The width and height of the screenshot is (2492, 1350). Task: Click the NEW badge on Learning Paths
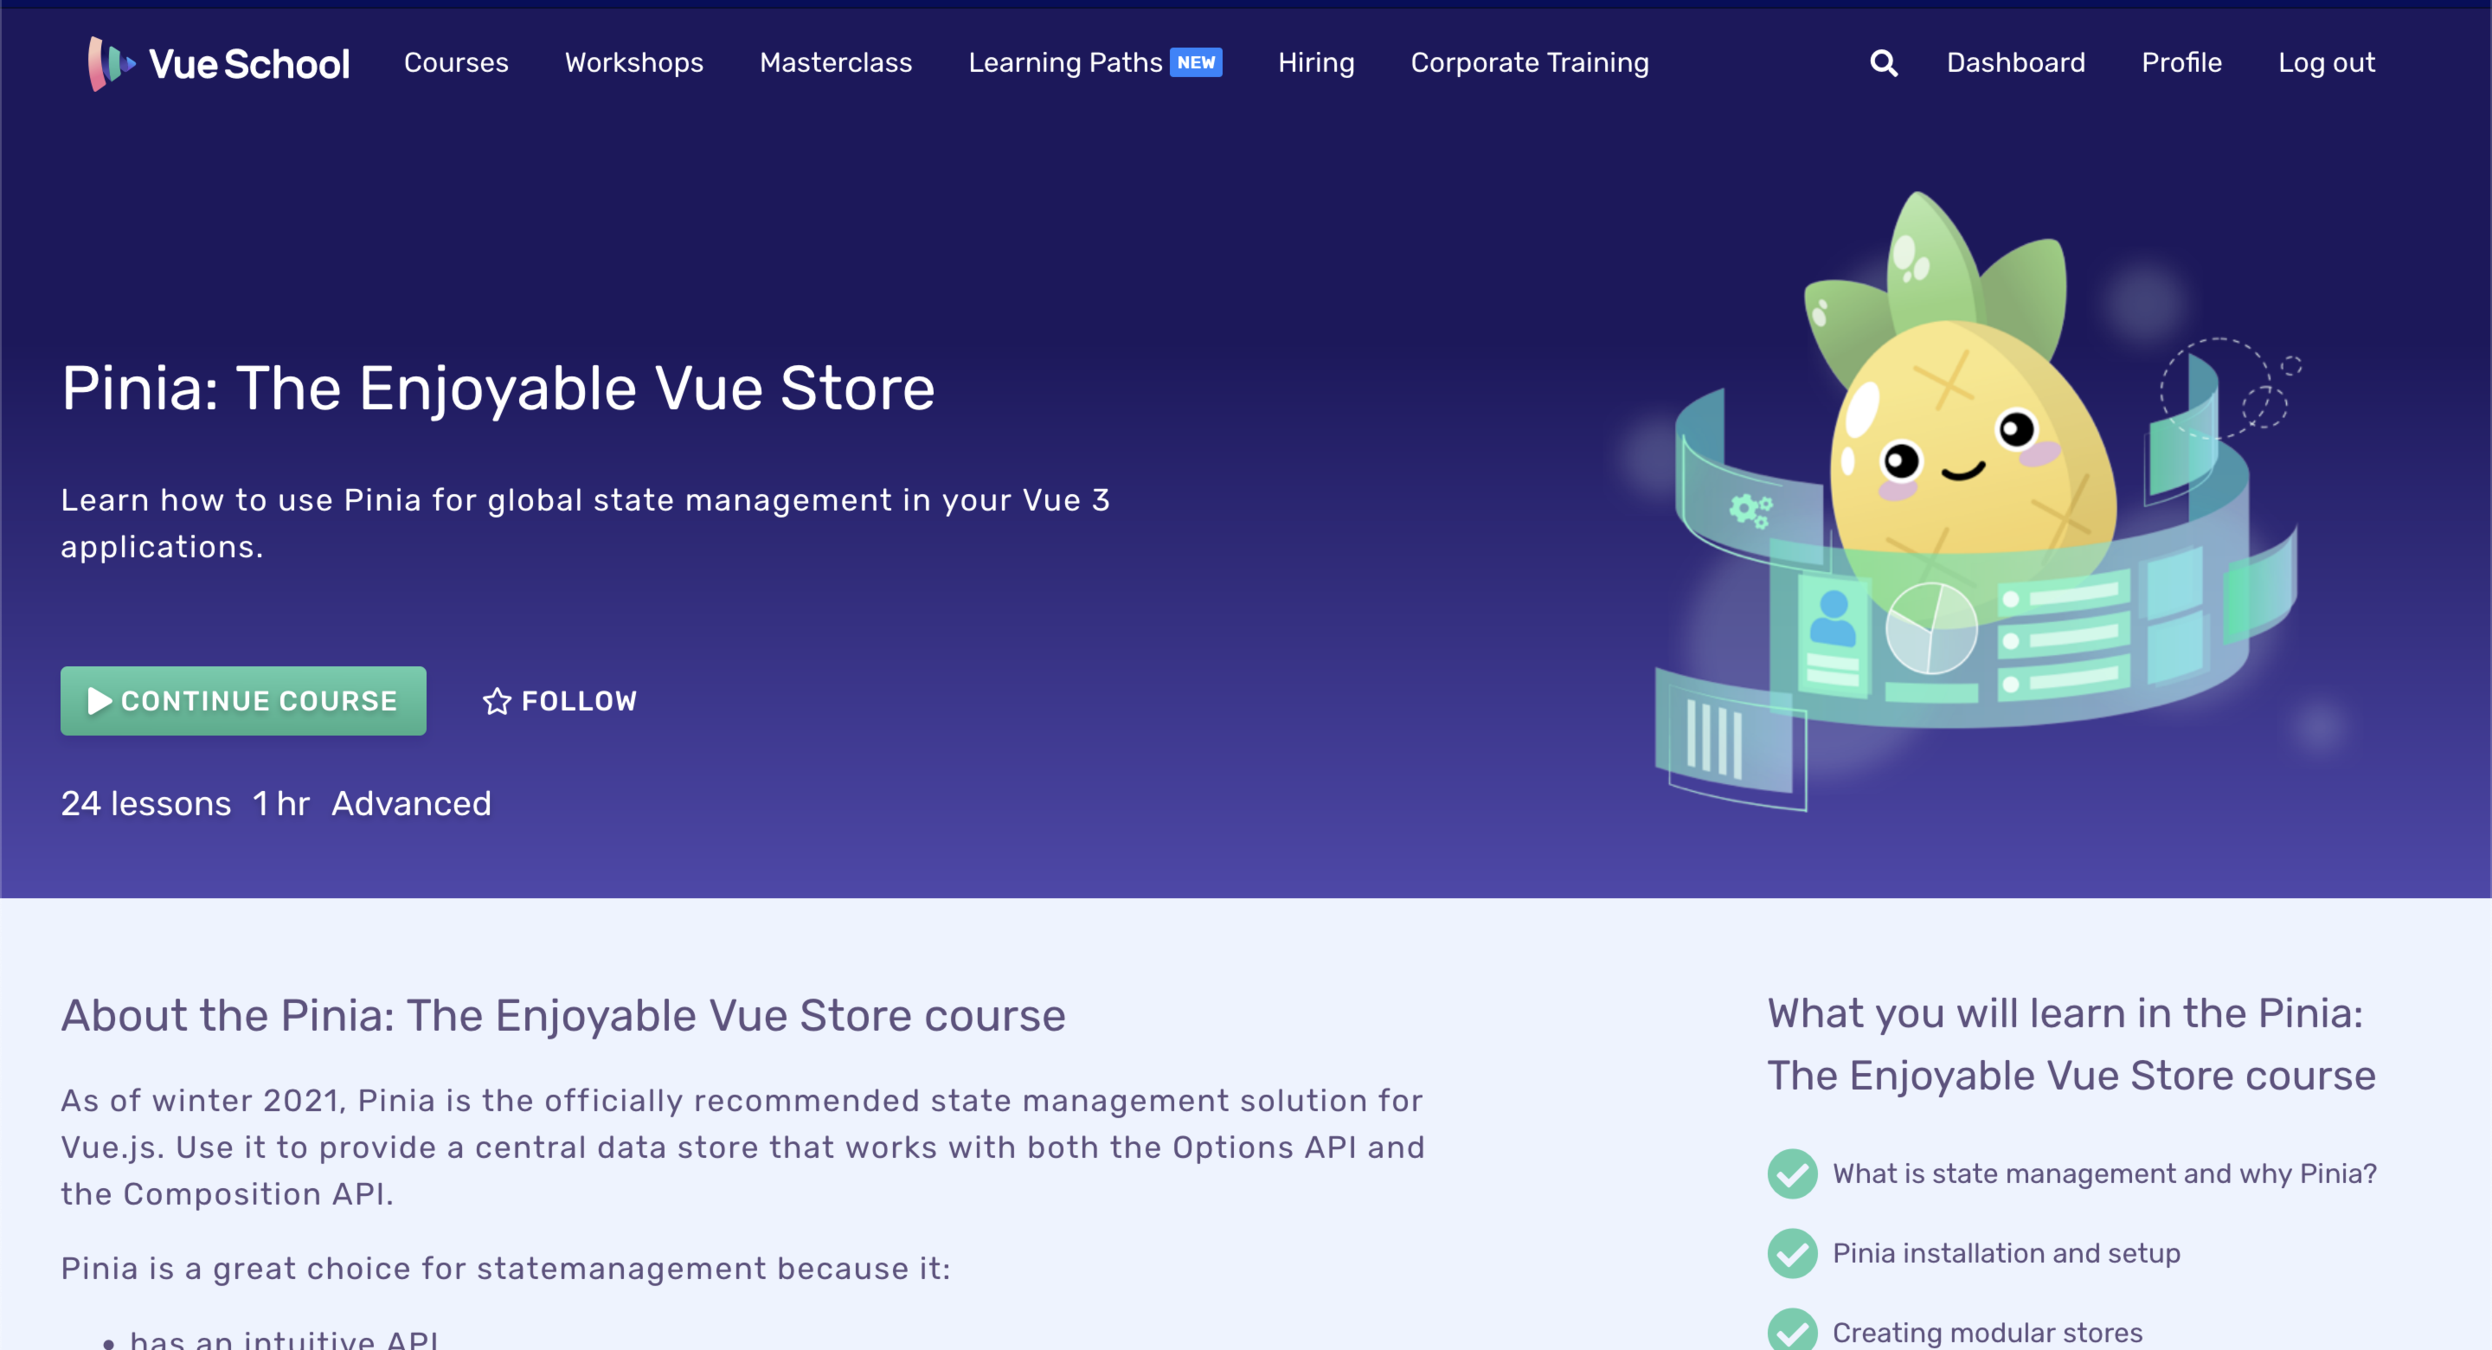tap(1196, 62)
